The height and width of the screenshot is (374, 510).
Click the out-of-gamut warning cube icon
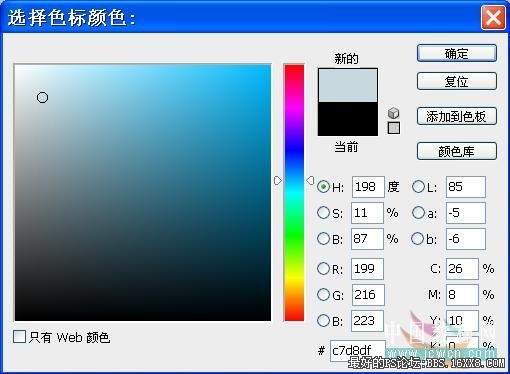tap(394, 113)
